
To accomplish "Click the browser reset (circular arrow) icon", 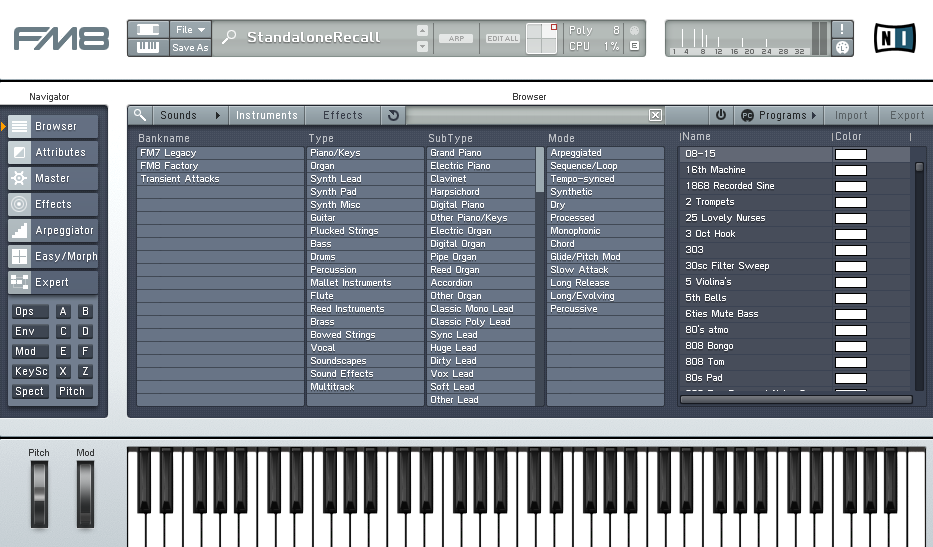I will pos(394,115).
